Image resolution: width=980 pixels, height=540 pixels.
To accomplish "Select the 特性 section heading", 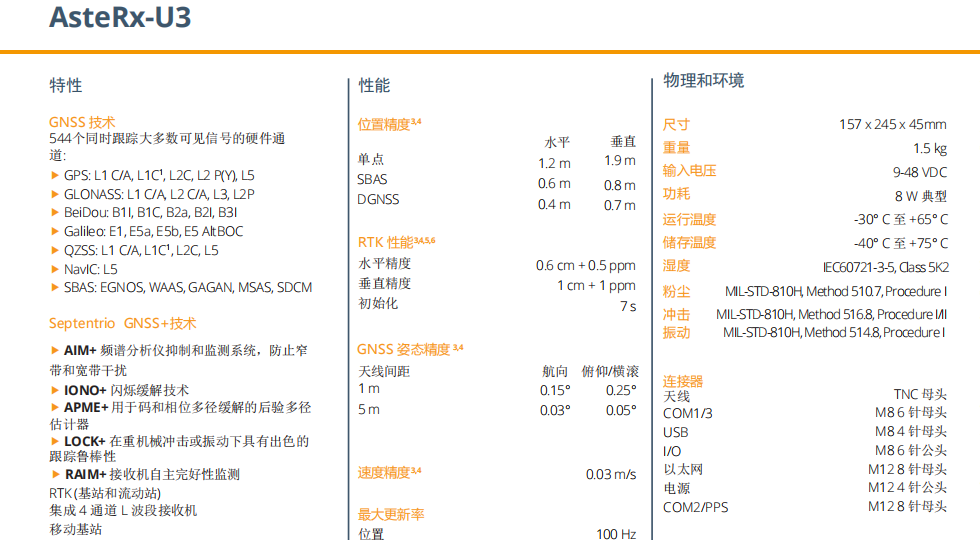I will (66, 85).
